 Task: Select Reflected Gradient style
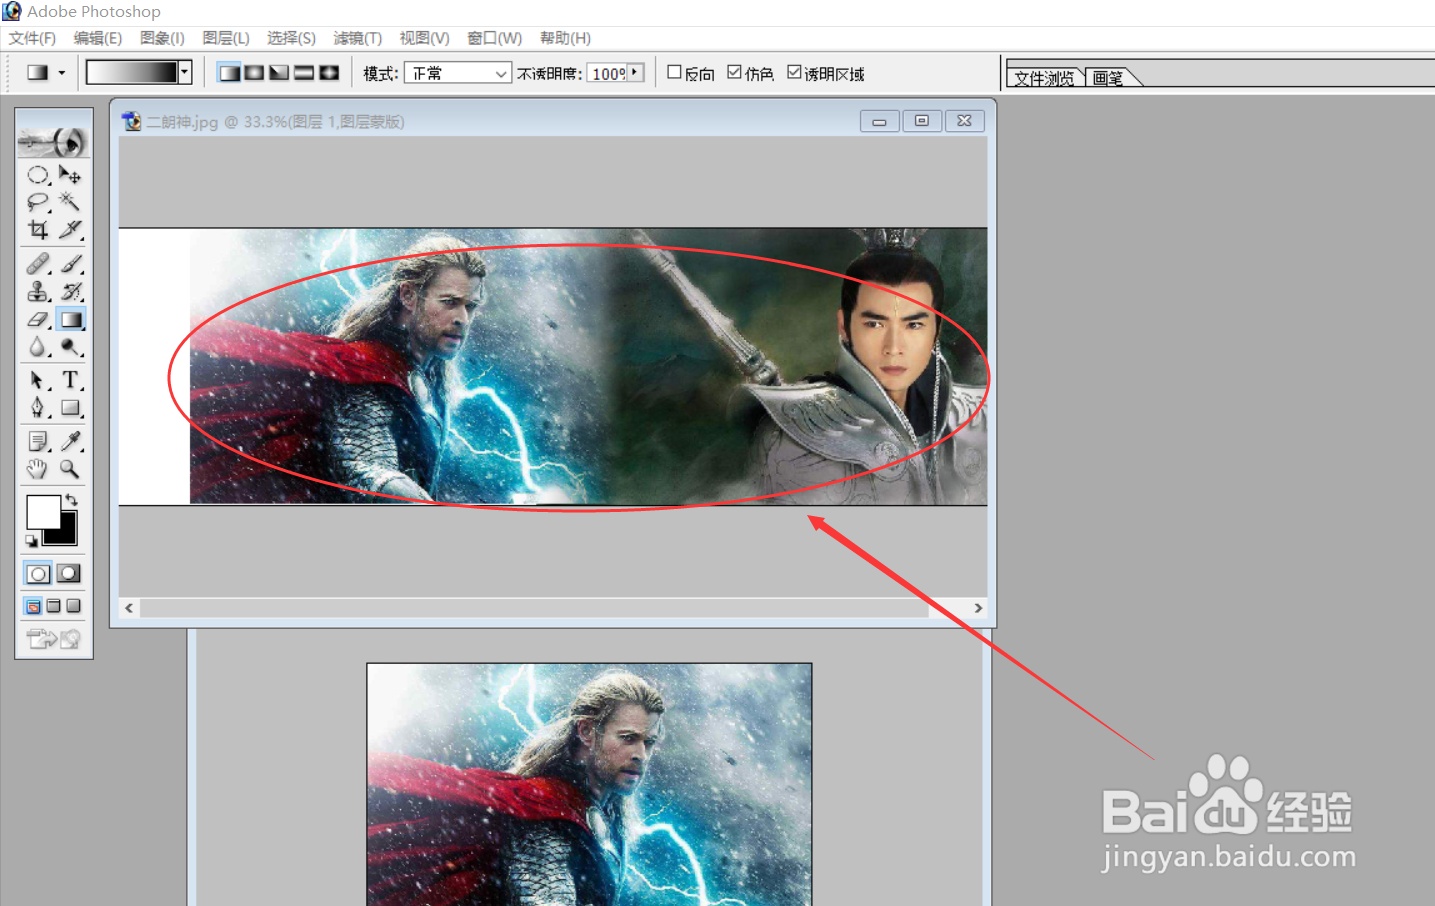pyautogui.click(x=304, y=73)
